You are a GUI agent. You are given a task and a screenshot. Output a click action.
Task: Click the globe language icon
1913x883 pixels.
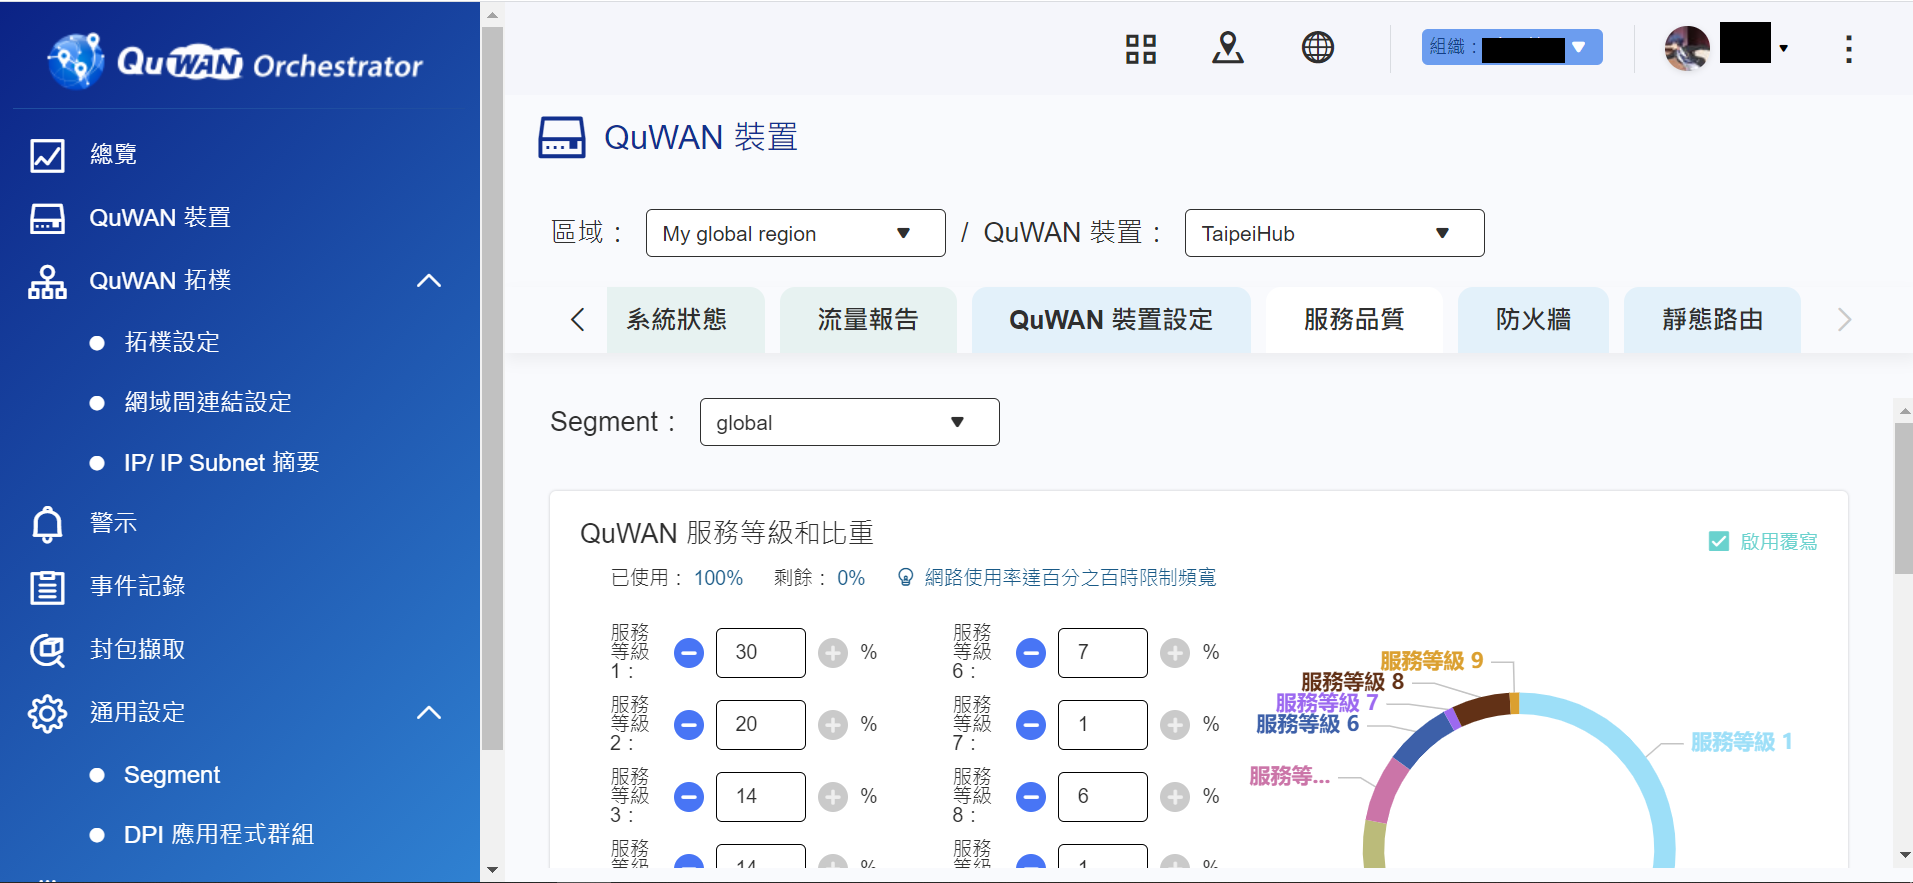(1317, 48)
